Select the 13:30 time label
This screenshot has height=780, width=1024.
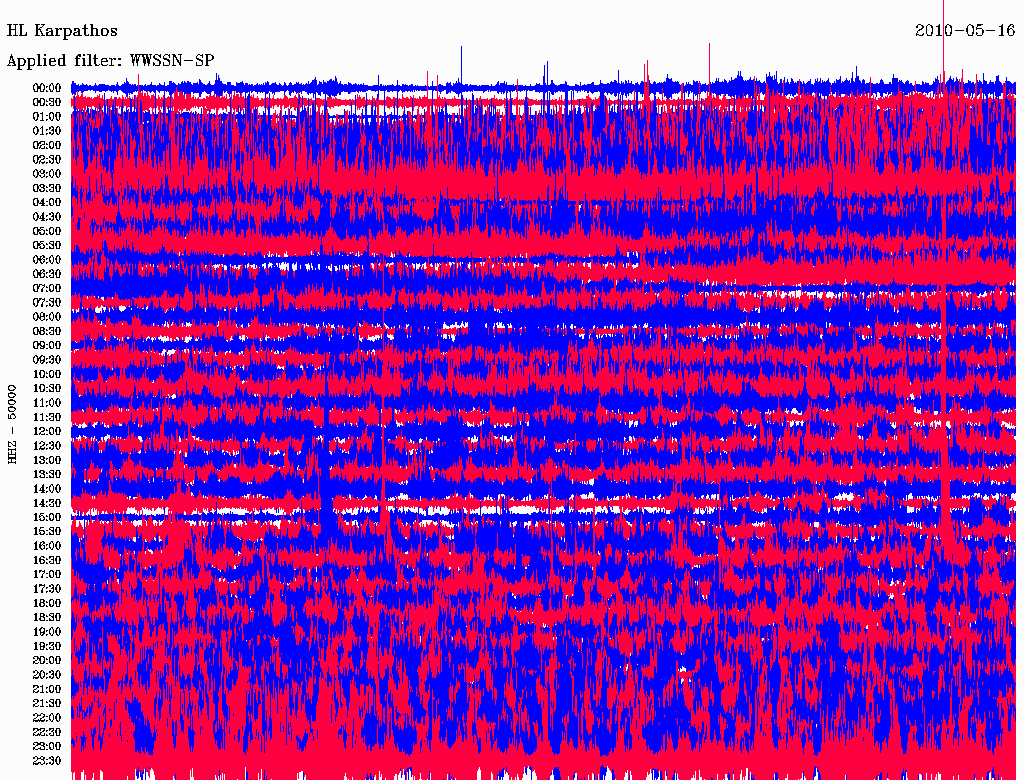(x=47, y=475)
